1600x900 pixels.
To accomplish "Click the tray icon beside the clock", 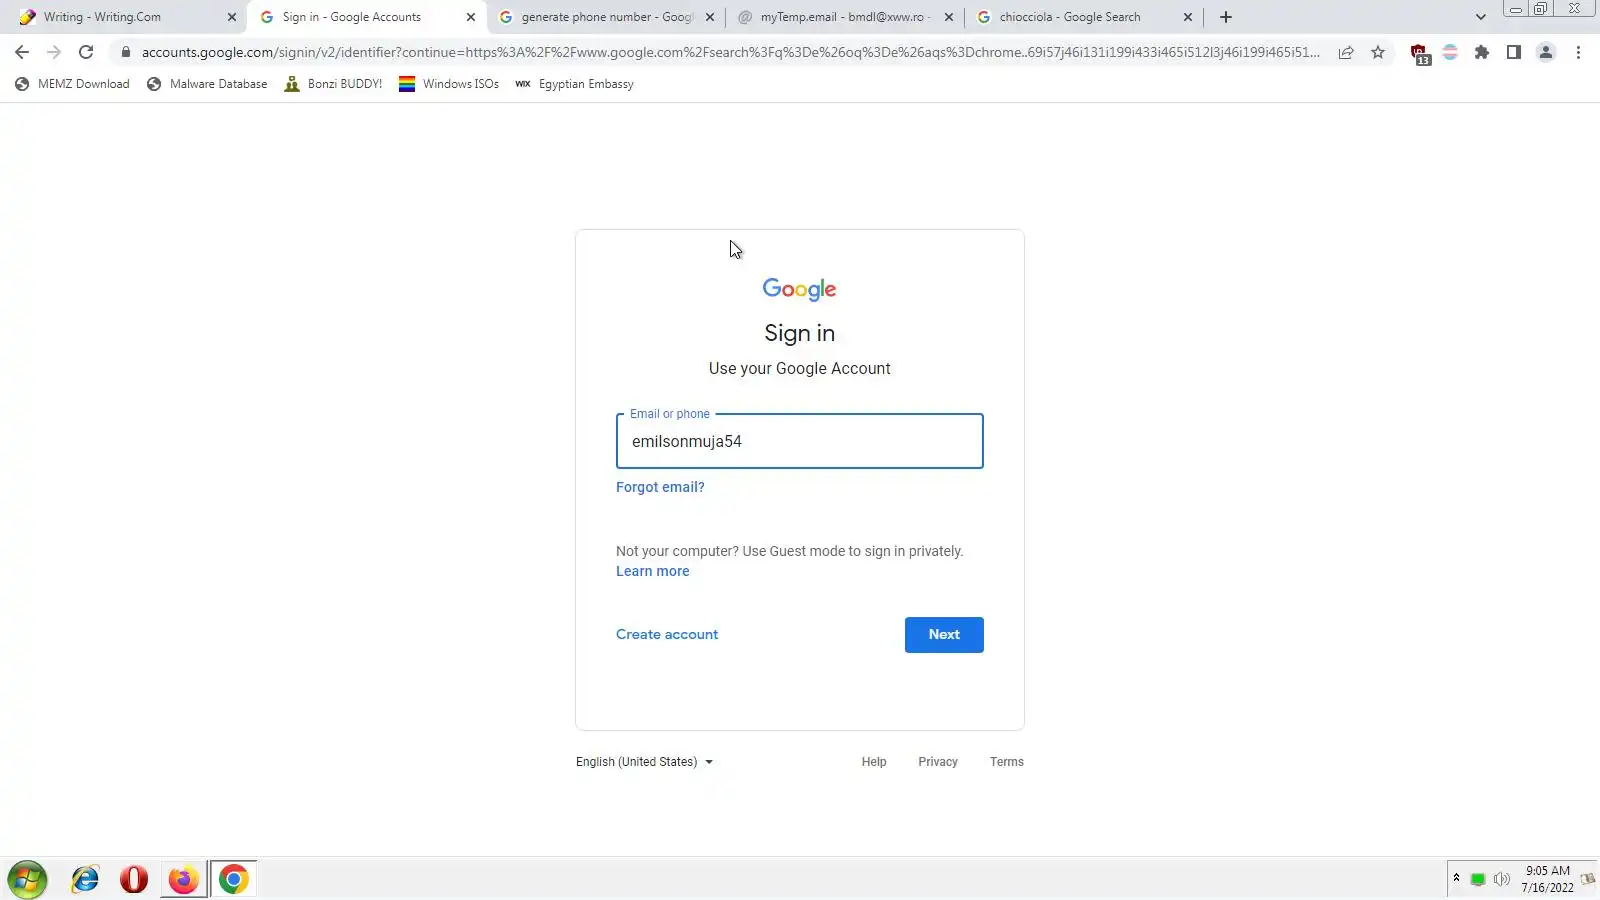I will pos(1587,879).
